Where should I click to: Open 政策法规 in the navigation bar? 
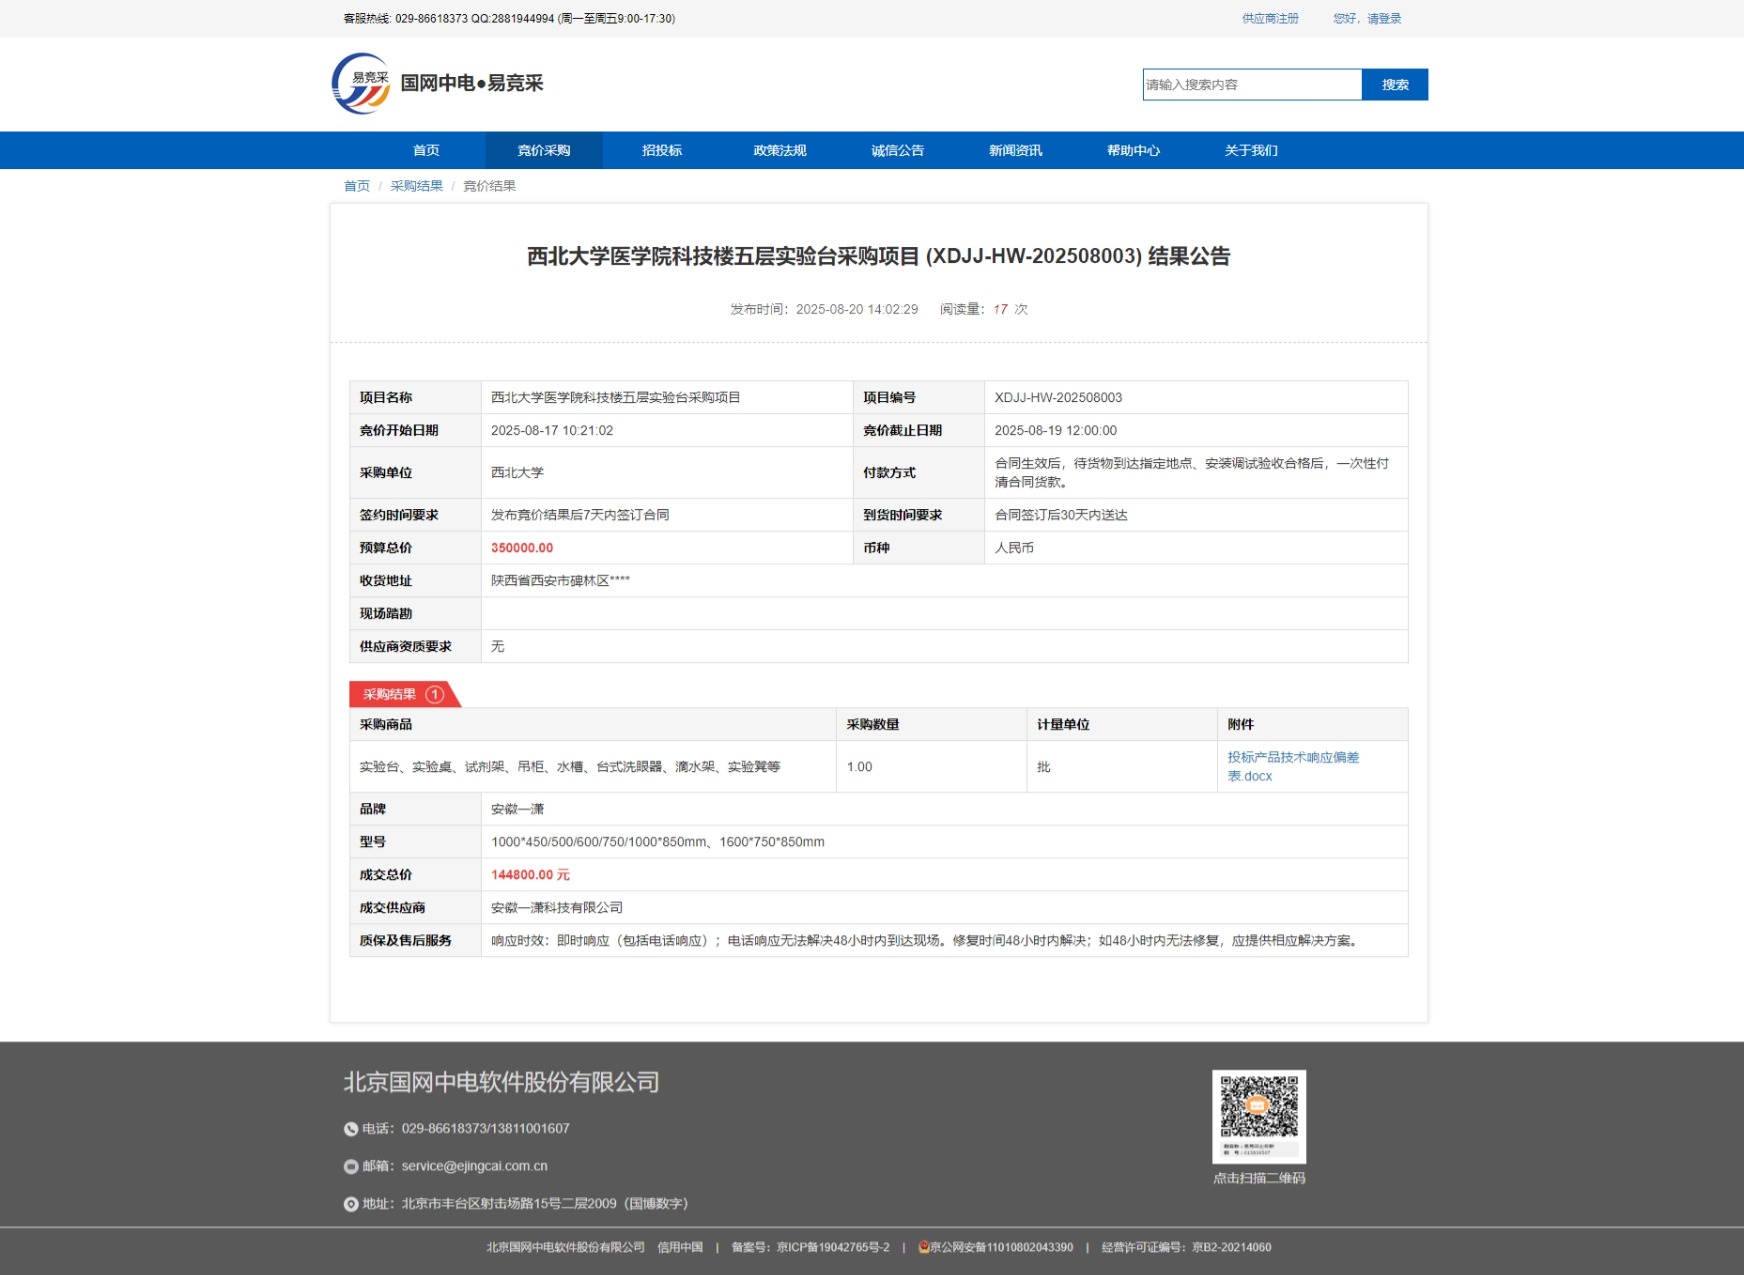point(780,151)
